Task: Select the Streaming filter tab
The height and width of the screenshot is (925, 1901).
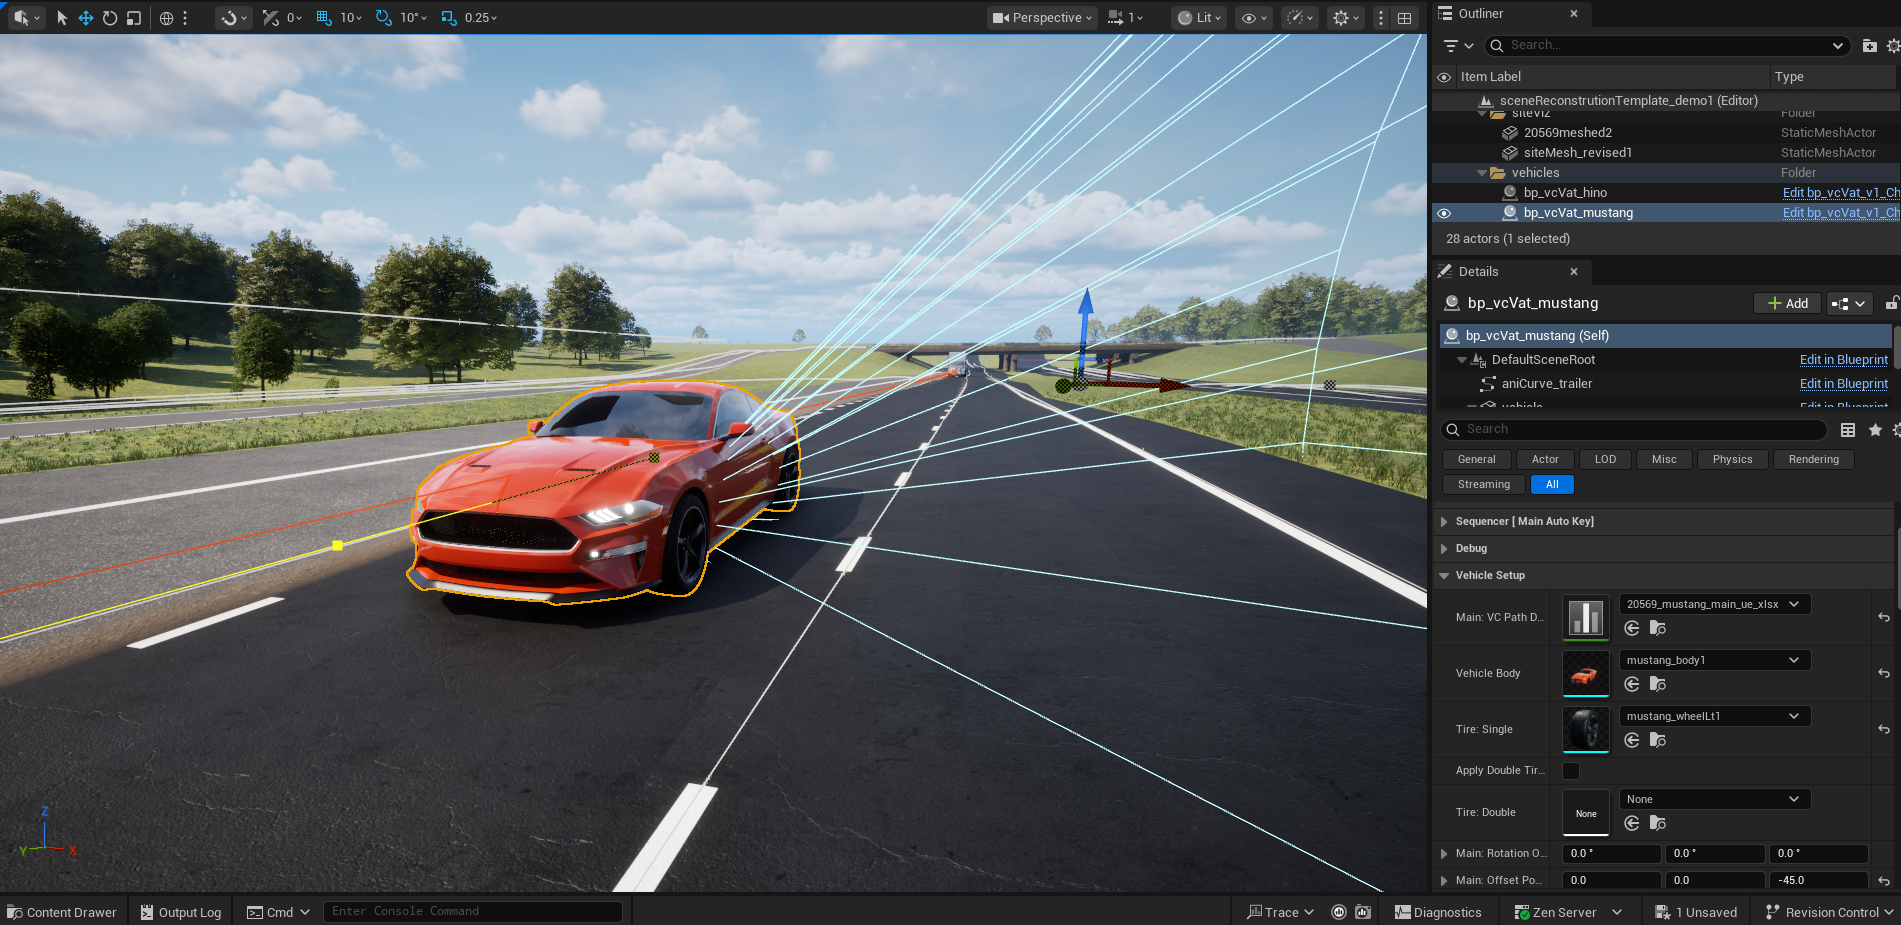Action: click(x=1484, y=485)
